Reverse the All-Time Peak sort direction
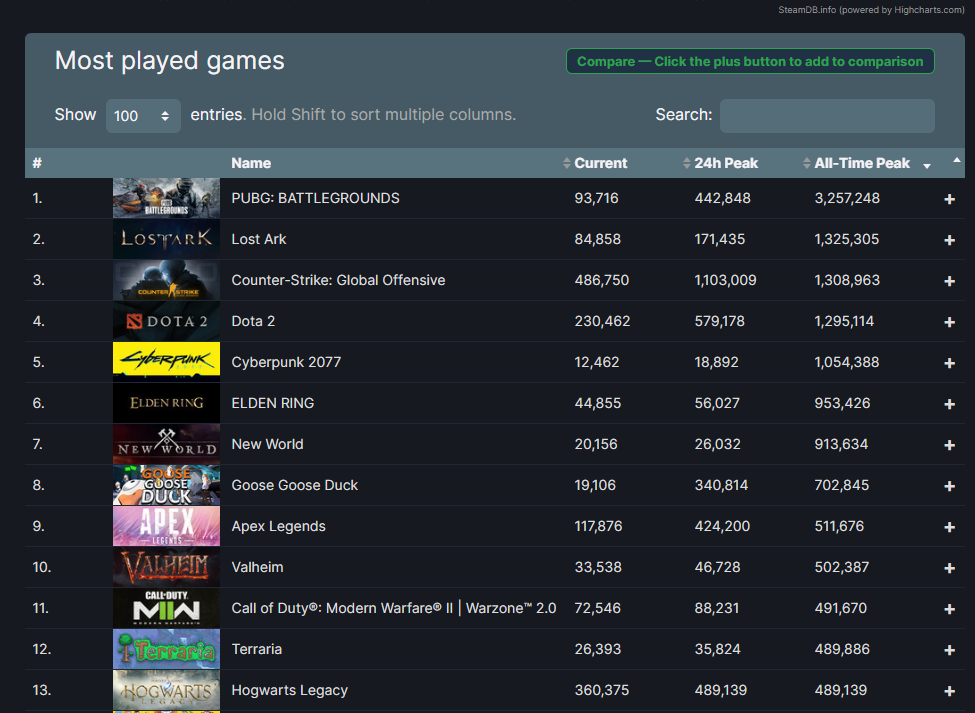975x713 pixels. 926,166
